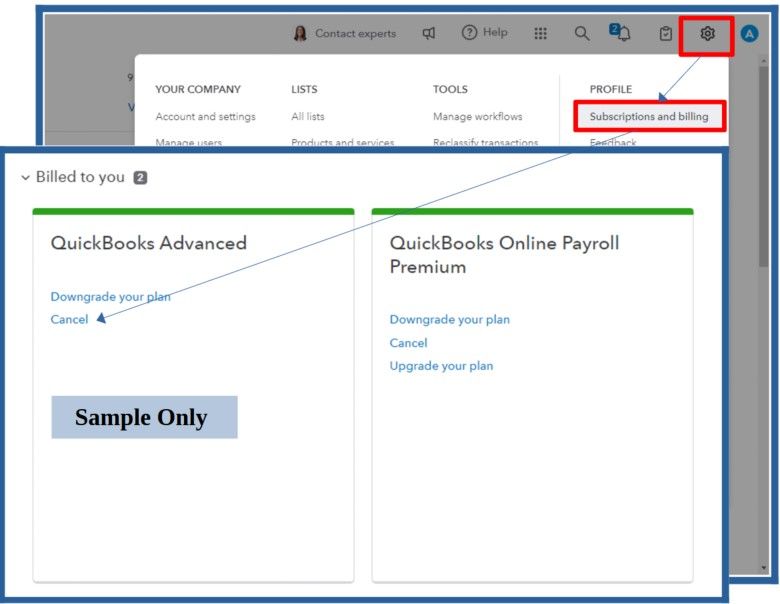Click the Help question mark icon
This screenshot has width=780, height=604.
pos(469,33)
